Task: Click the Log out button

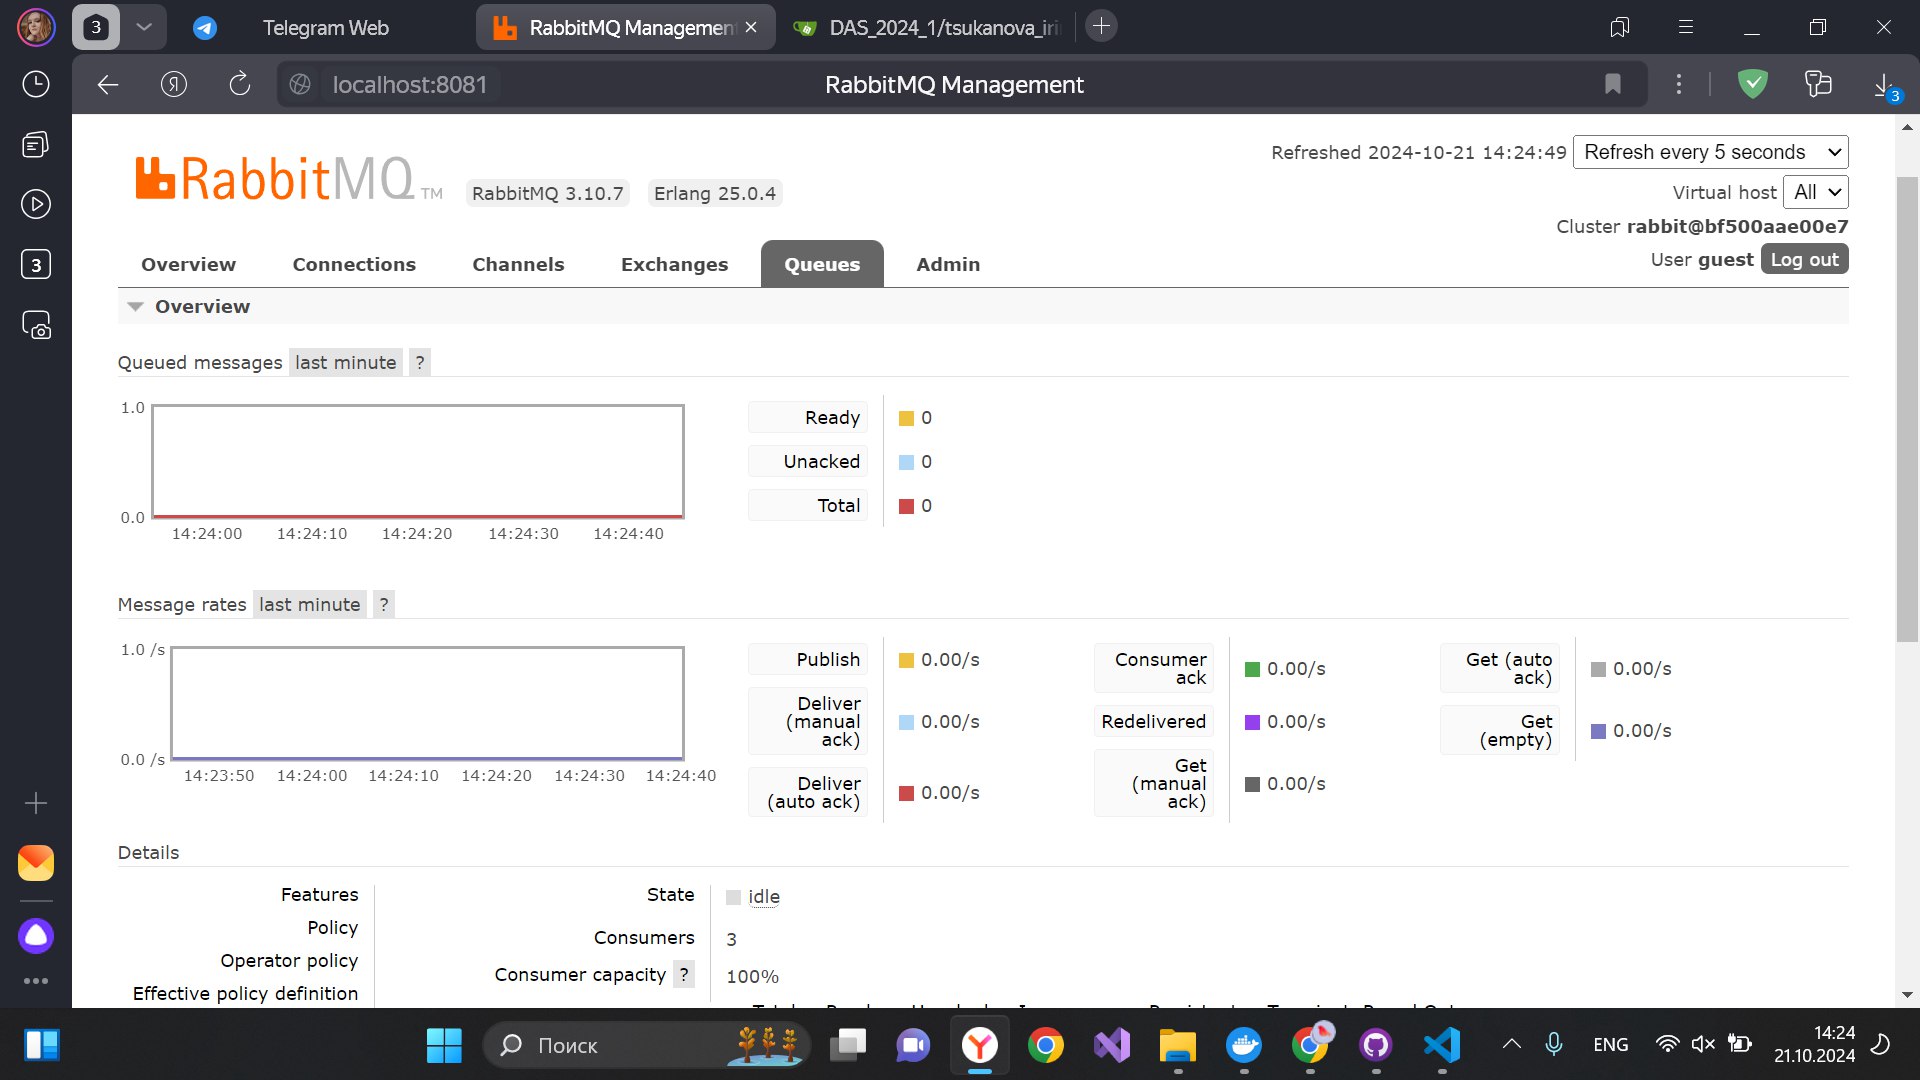Action: [x=1804, y=260]
